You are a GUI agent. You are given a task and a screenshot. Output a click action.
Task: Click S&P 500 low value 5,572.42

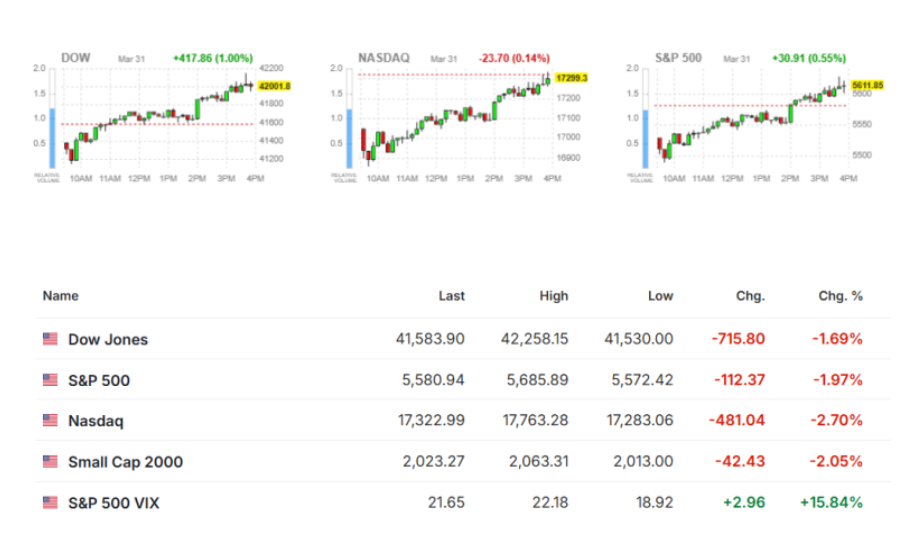[643, 380]
